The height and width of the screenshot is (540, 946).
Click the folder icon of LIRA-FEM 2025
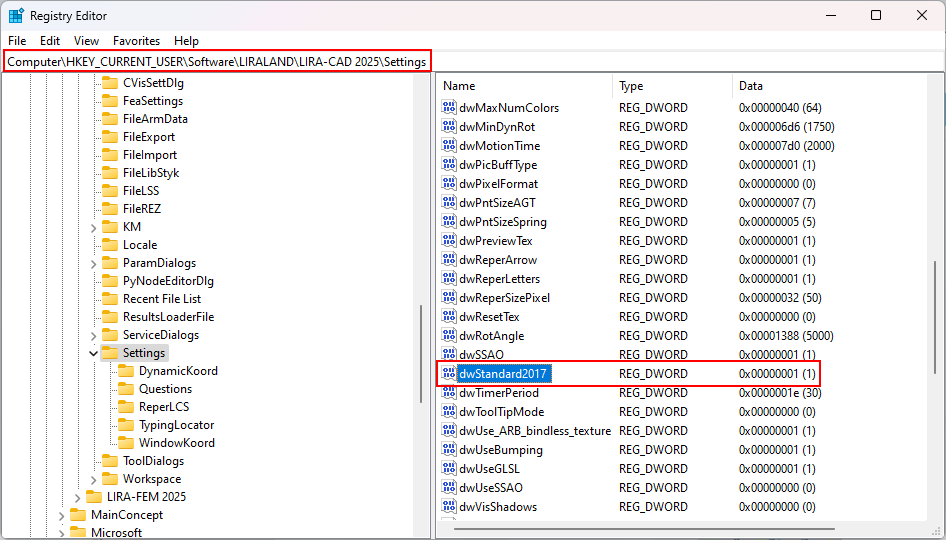94,497
